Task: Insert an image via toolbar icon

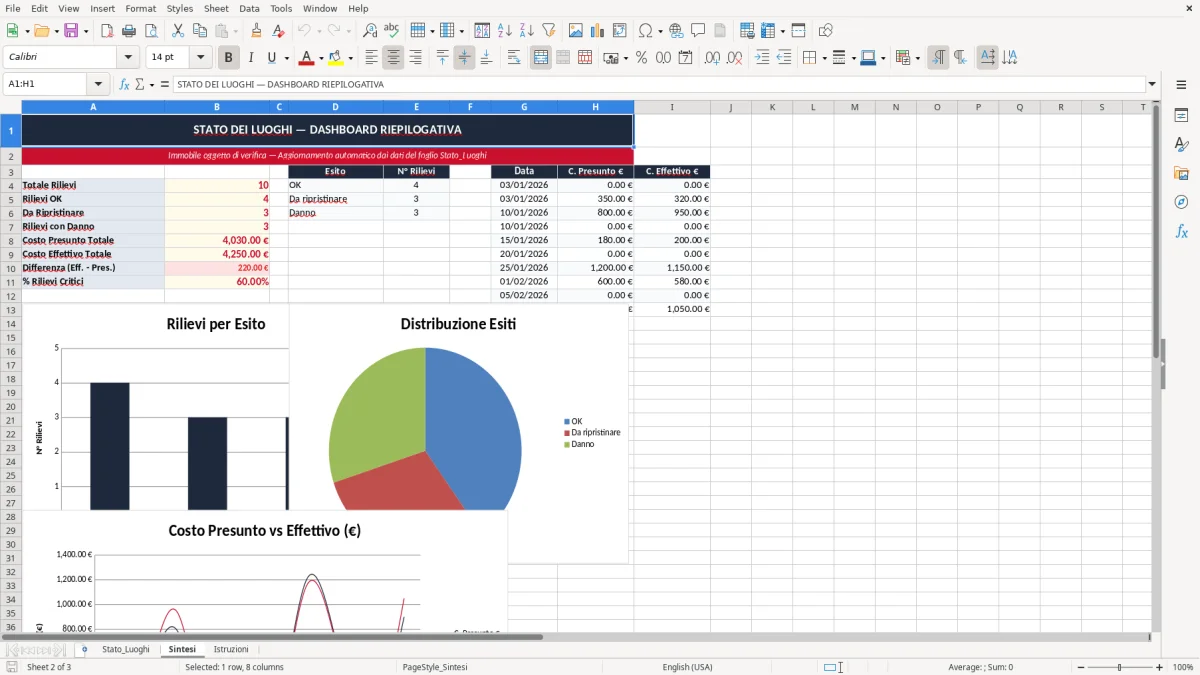Action: pyautogui.click(x=576, y=31)
